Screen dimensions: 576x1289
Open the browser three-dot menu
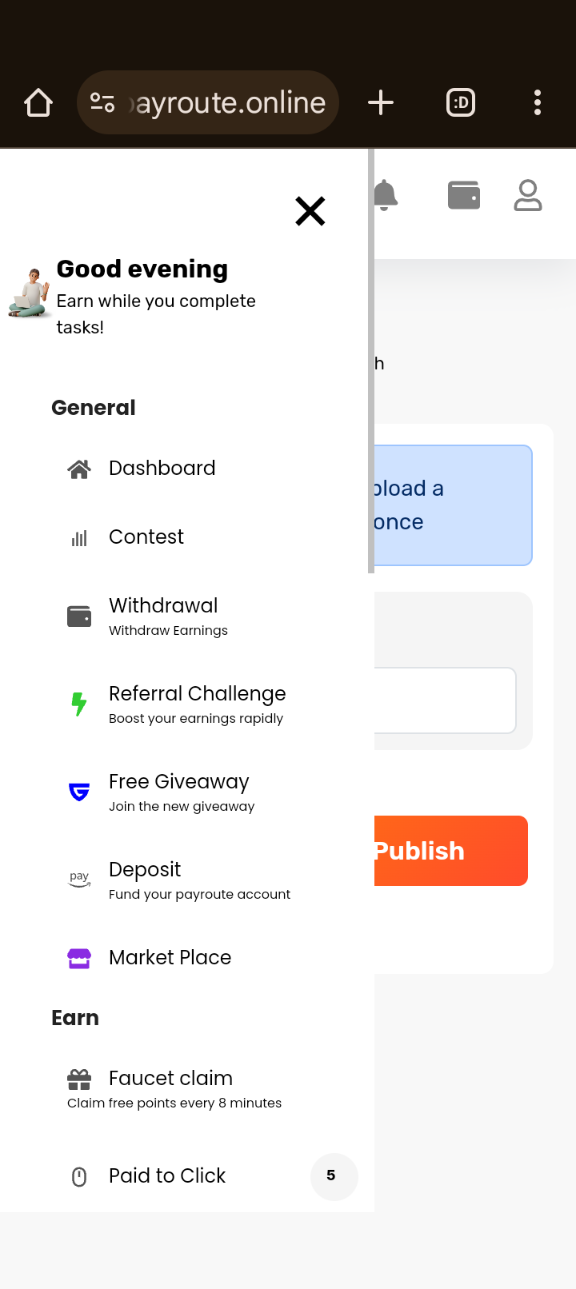[x=538, y=102]
